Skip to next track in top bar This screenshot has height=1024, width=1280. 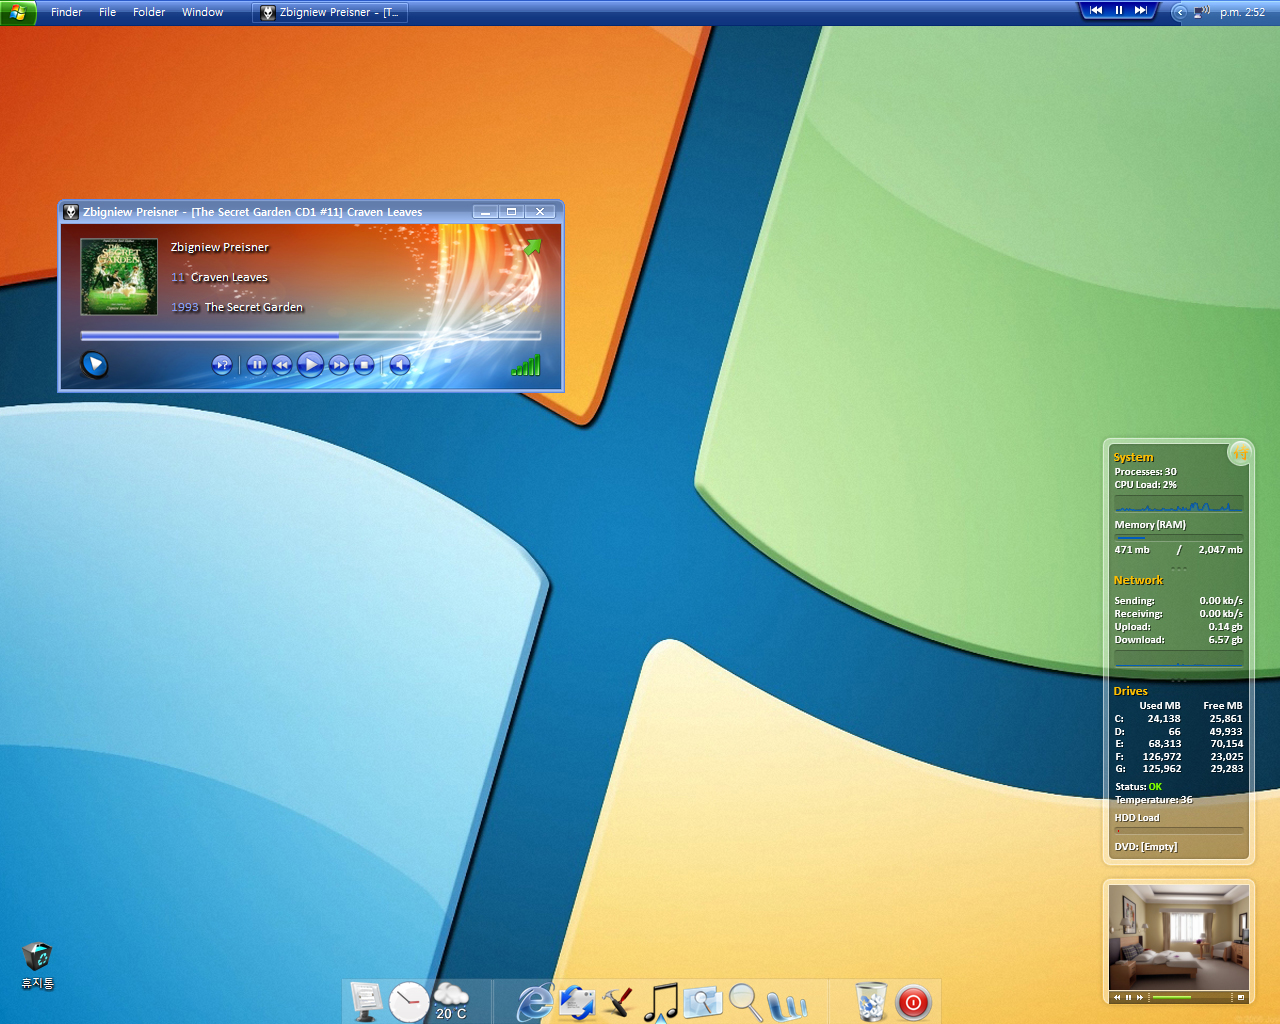click(1141, 10)
